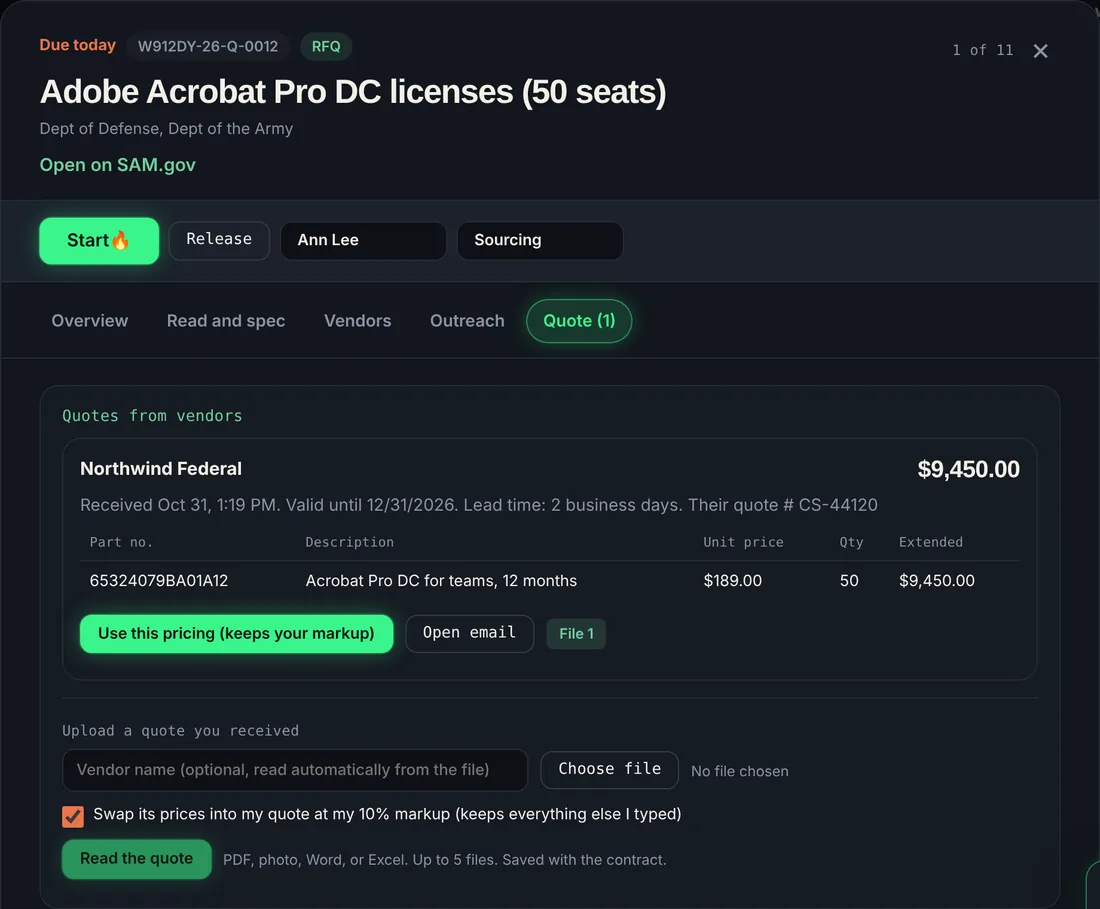Open the Read and spec tab

pyautogui.click(x=226, y=321)
